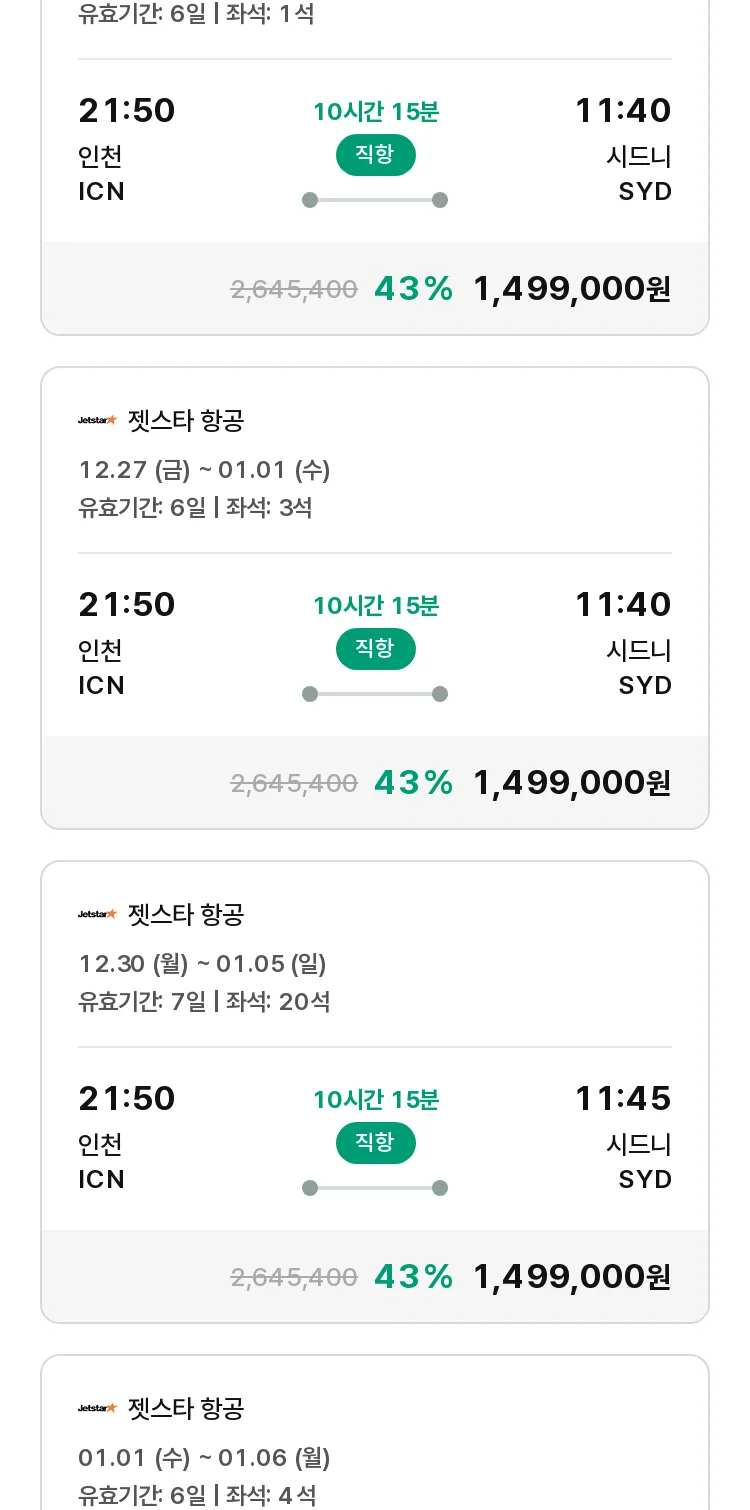The image size is (750, 1510).
Task: Select 1,499,000원 price on 12.27 flight
Action: pos(572,783)
